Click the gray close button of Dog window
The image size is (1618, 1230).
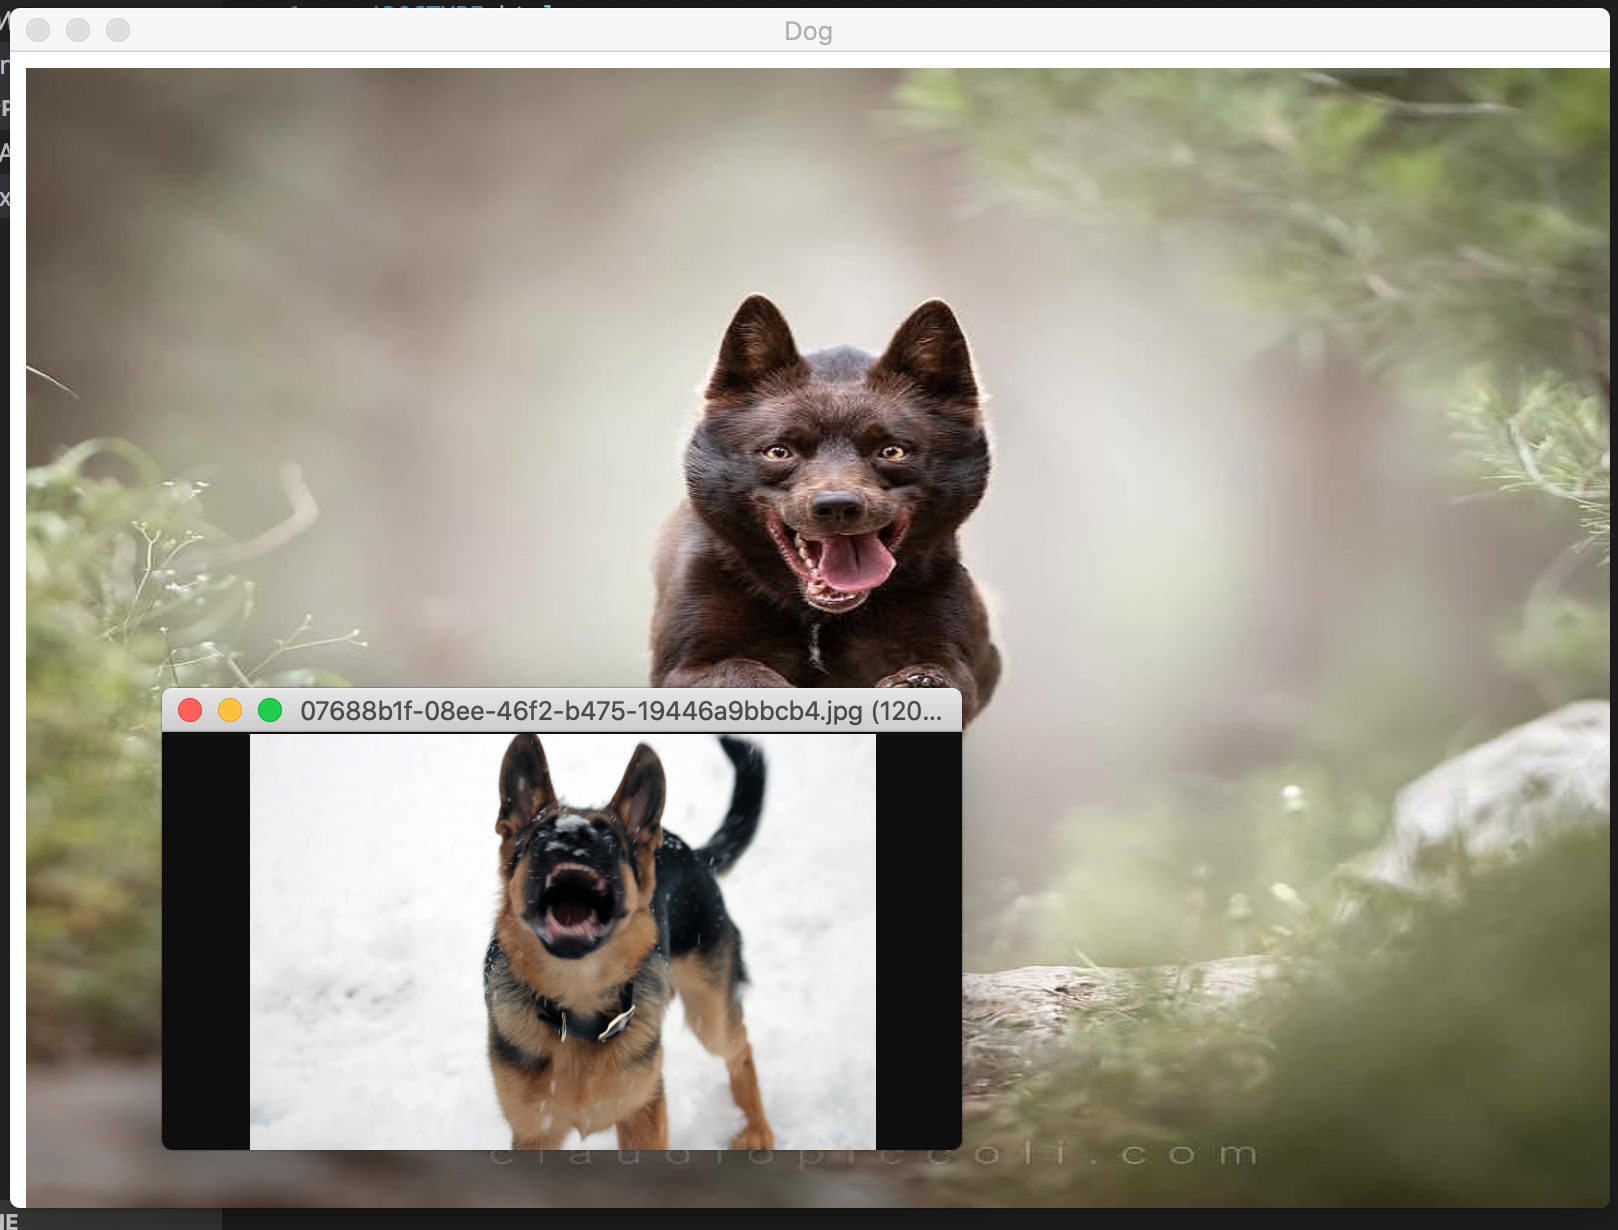click(38, 30)
